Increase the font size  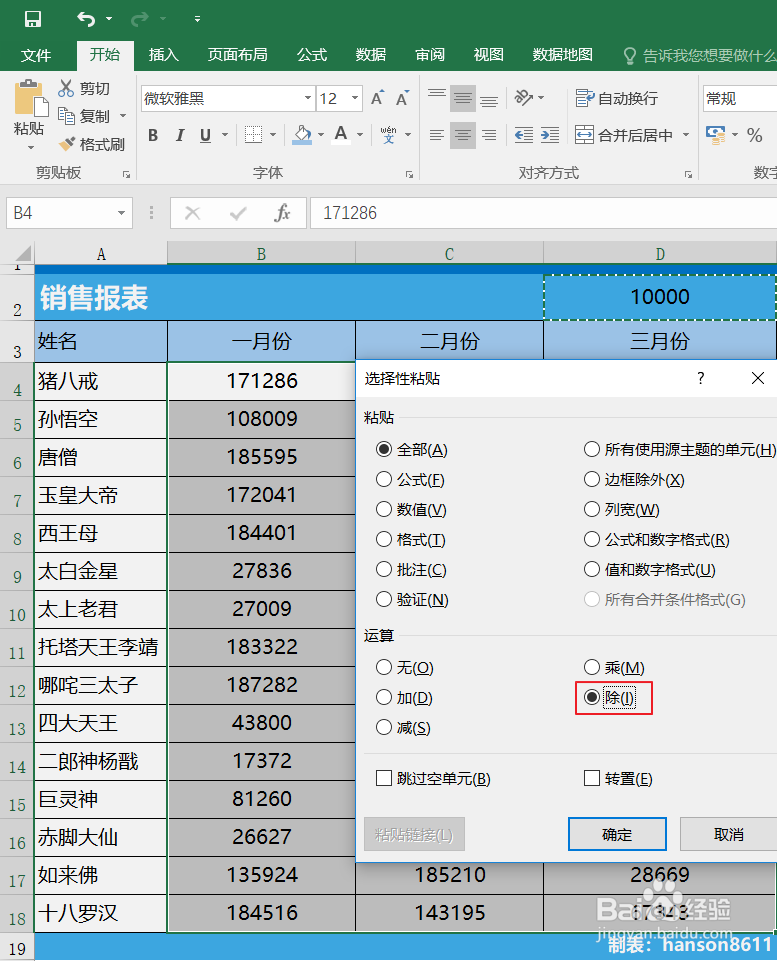tap(377, 98)
